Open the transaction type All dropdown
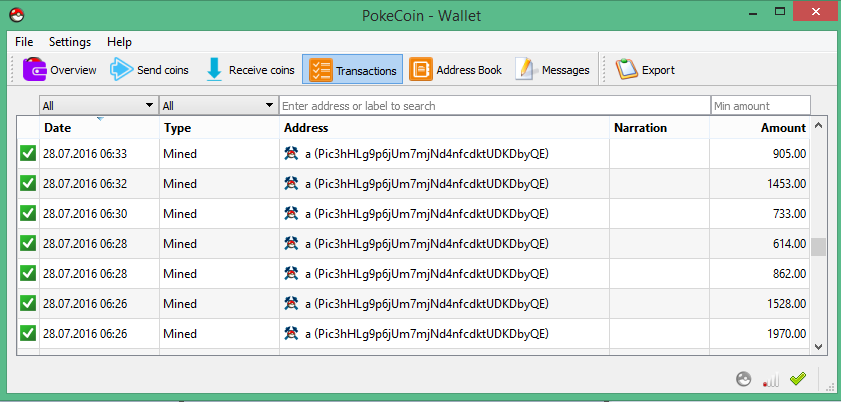841x402 pixels. point(218,106)
